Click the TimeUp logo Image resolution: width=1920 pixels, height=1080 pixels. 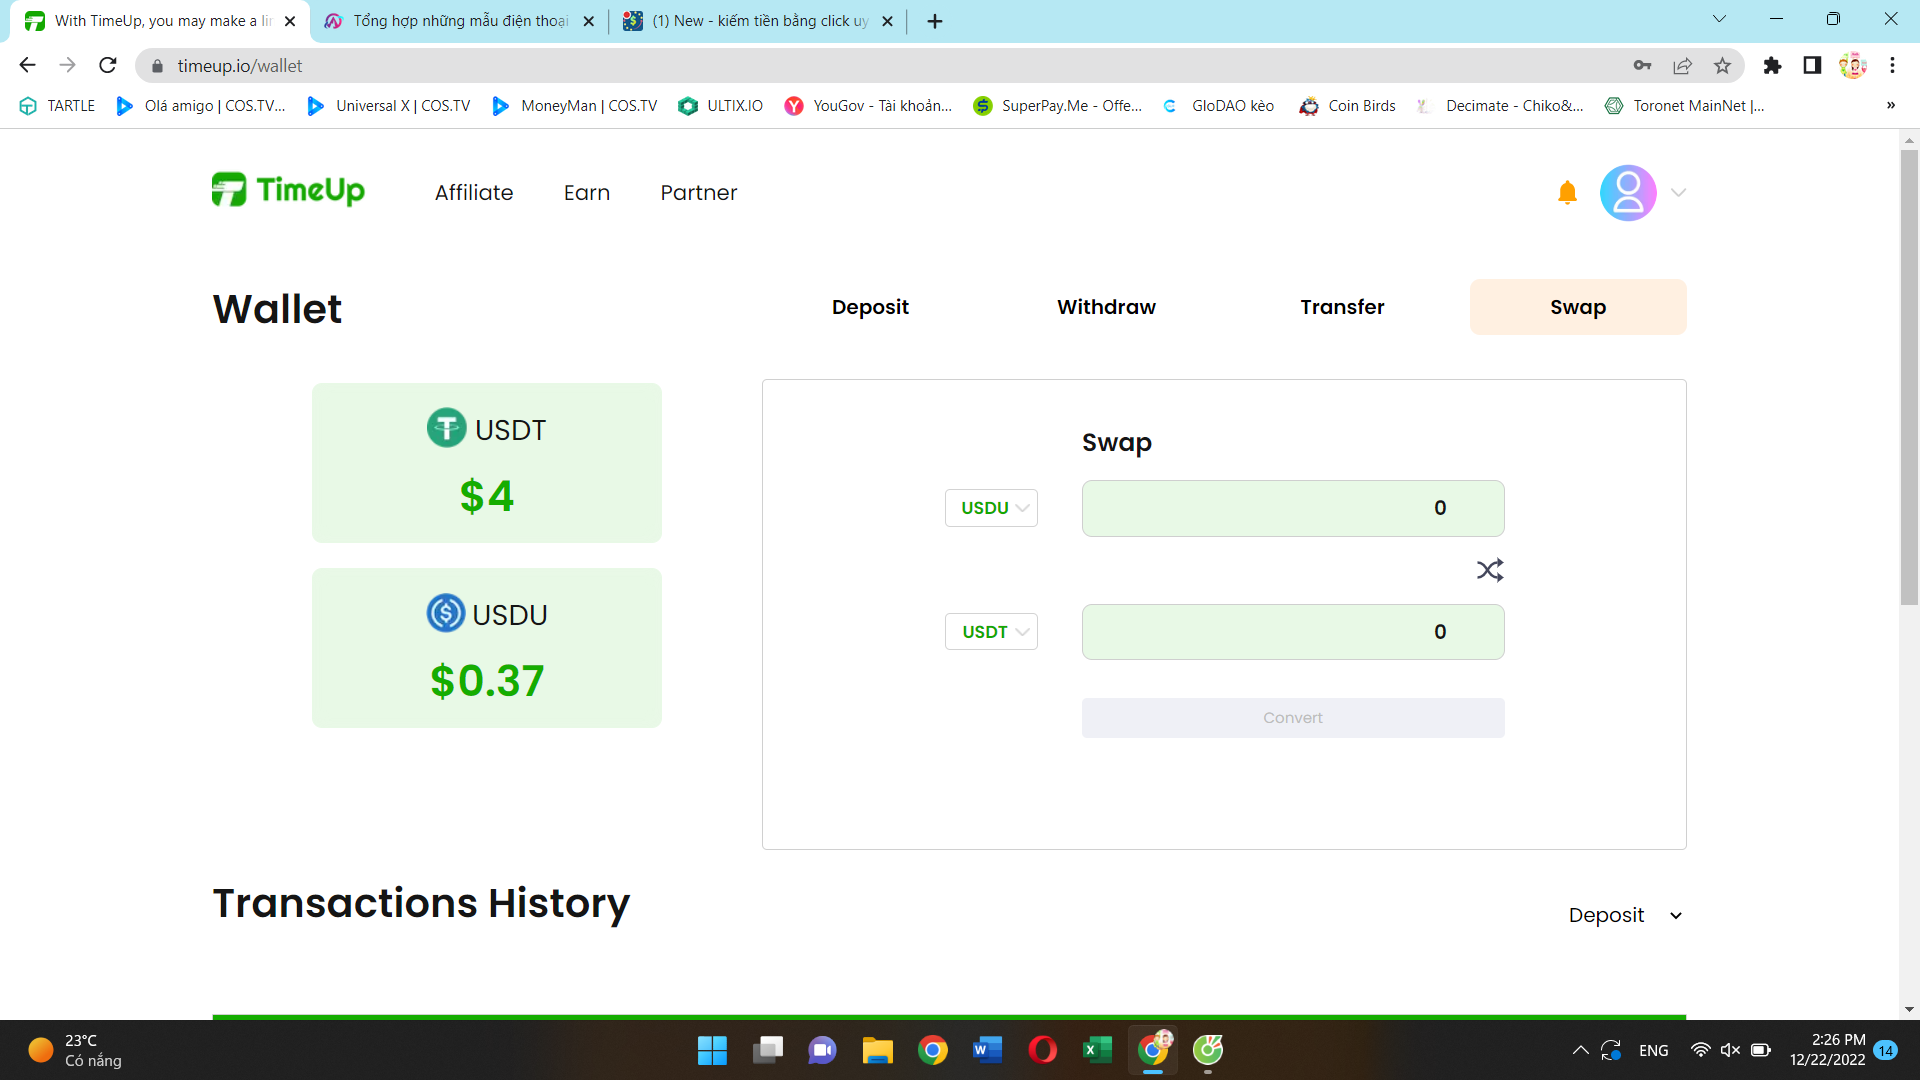pos(288,190)
